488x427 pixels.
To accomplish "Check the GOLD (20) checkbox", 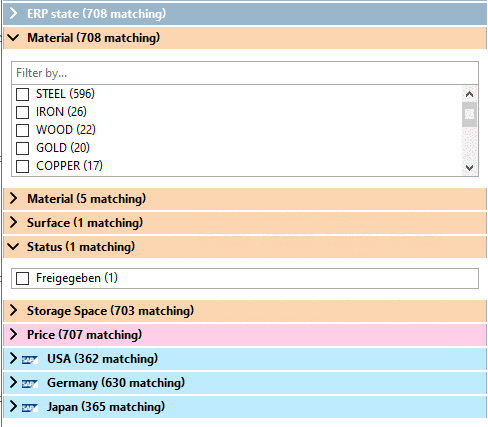I will click(x=22, y=148).
